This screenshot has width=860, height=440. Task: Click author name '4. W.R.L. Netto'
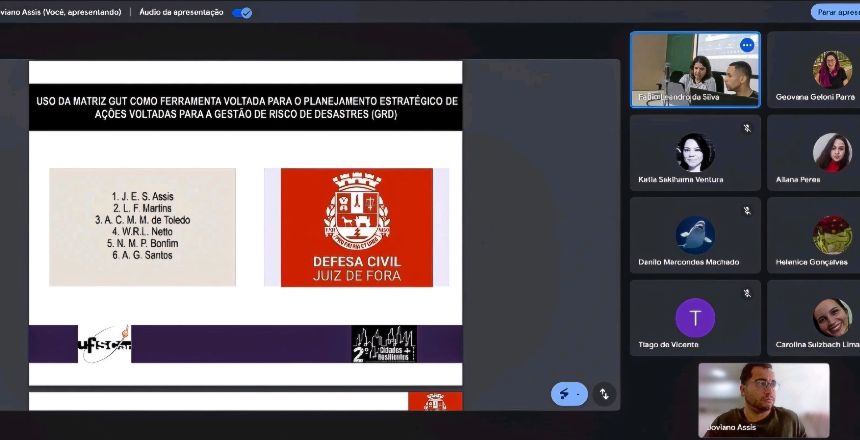click(x=143, y=232)
